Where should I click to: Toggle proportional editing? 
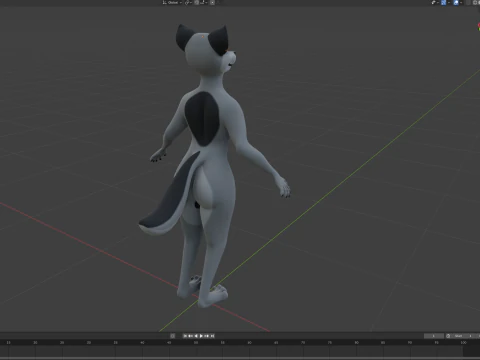(212, 3)
